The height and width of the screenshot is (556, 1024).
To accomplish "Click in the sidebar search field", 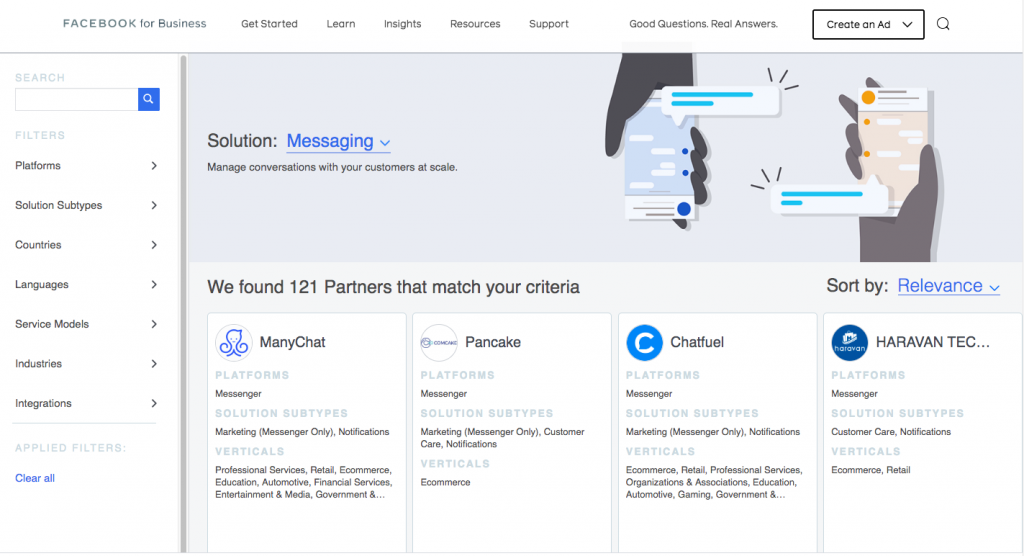I will (76, 99).
